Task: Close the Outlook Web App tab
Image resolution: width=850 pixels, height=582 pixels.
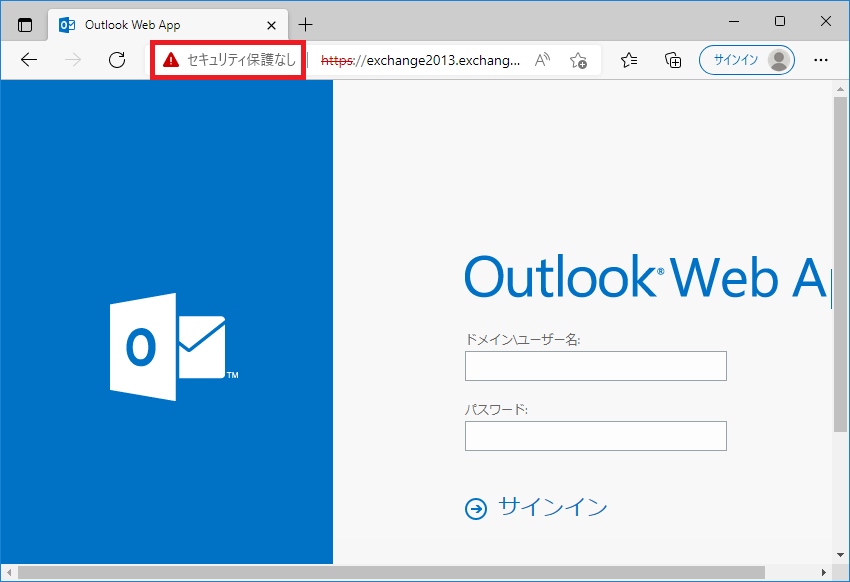Action: point(272,25)
